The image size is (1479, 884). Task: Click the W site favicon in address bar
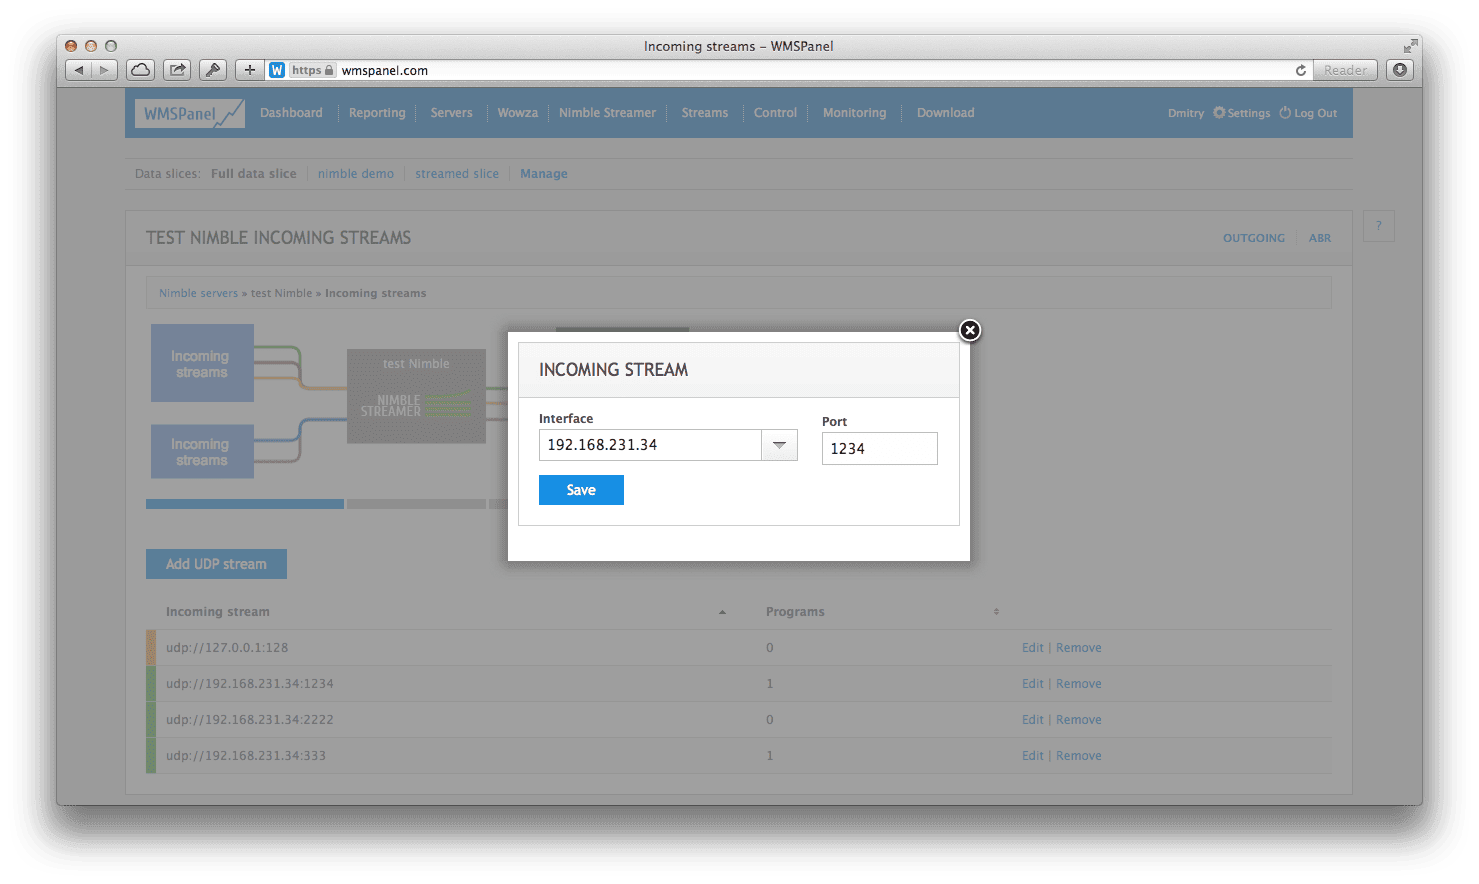[277, 70]
